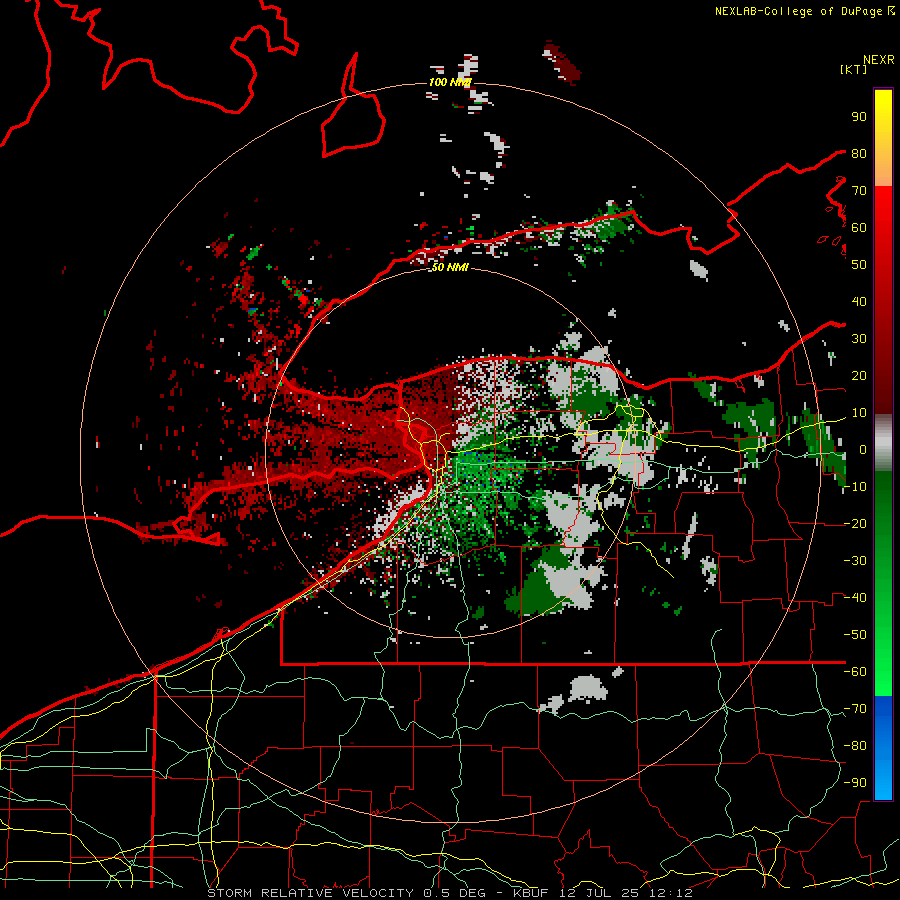Click the positive 20 value on the velocity scale
Image resolution: width=900 pixels, height=900 pixels.
[859, 375]
